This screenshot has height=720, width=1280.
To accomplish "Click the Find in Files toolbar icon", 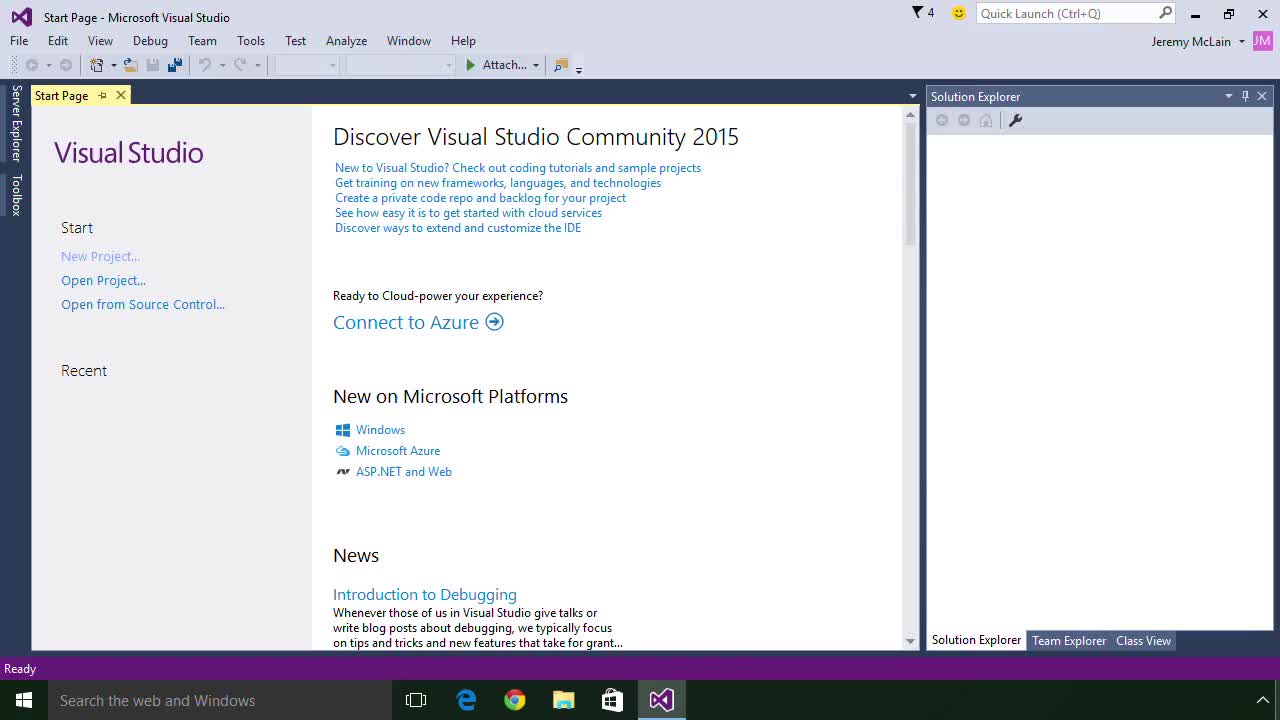I will (561, 65).
